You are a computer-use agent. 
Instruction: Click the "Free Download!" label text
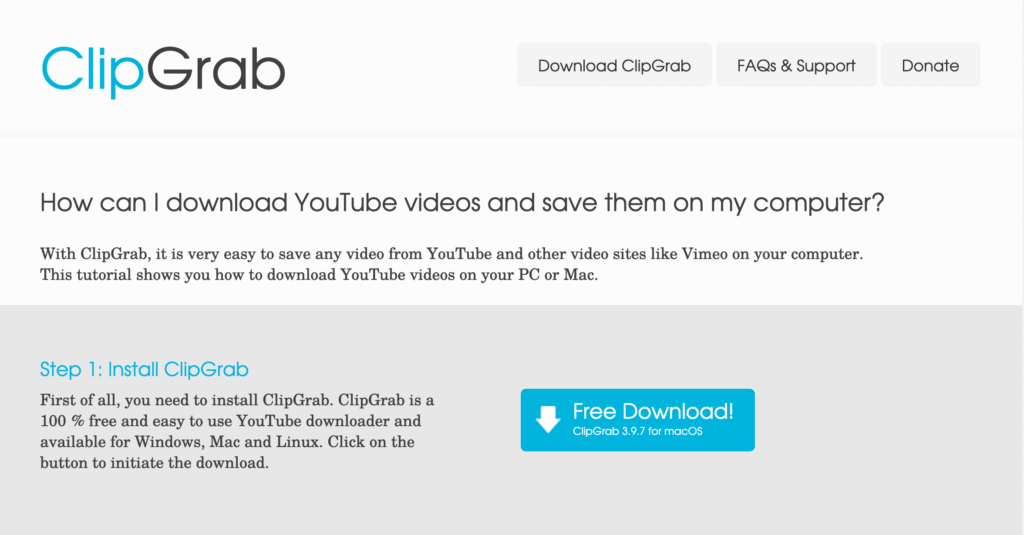click(653, 412)
